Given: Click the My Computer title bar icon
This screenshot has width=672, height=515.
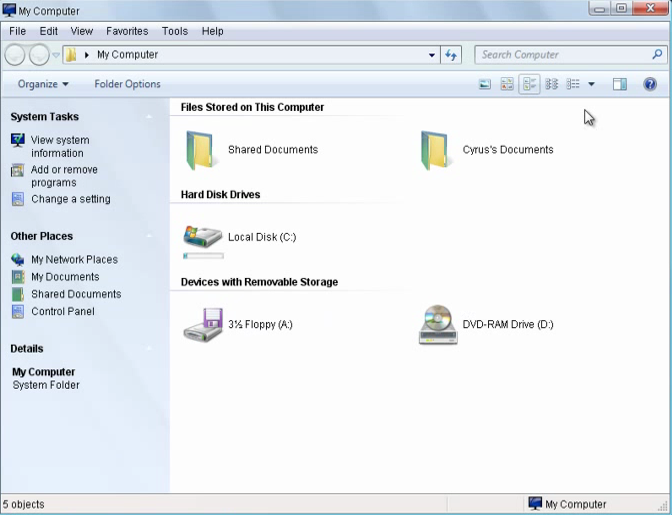Looking at the screenshot, I should click(9, 10).
